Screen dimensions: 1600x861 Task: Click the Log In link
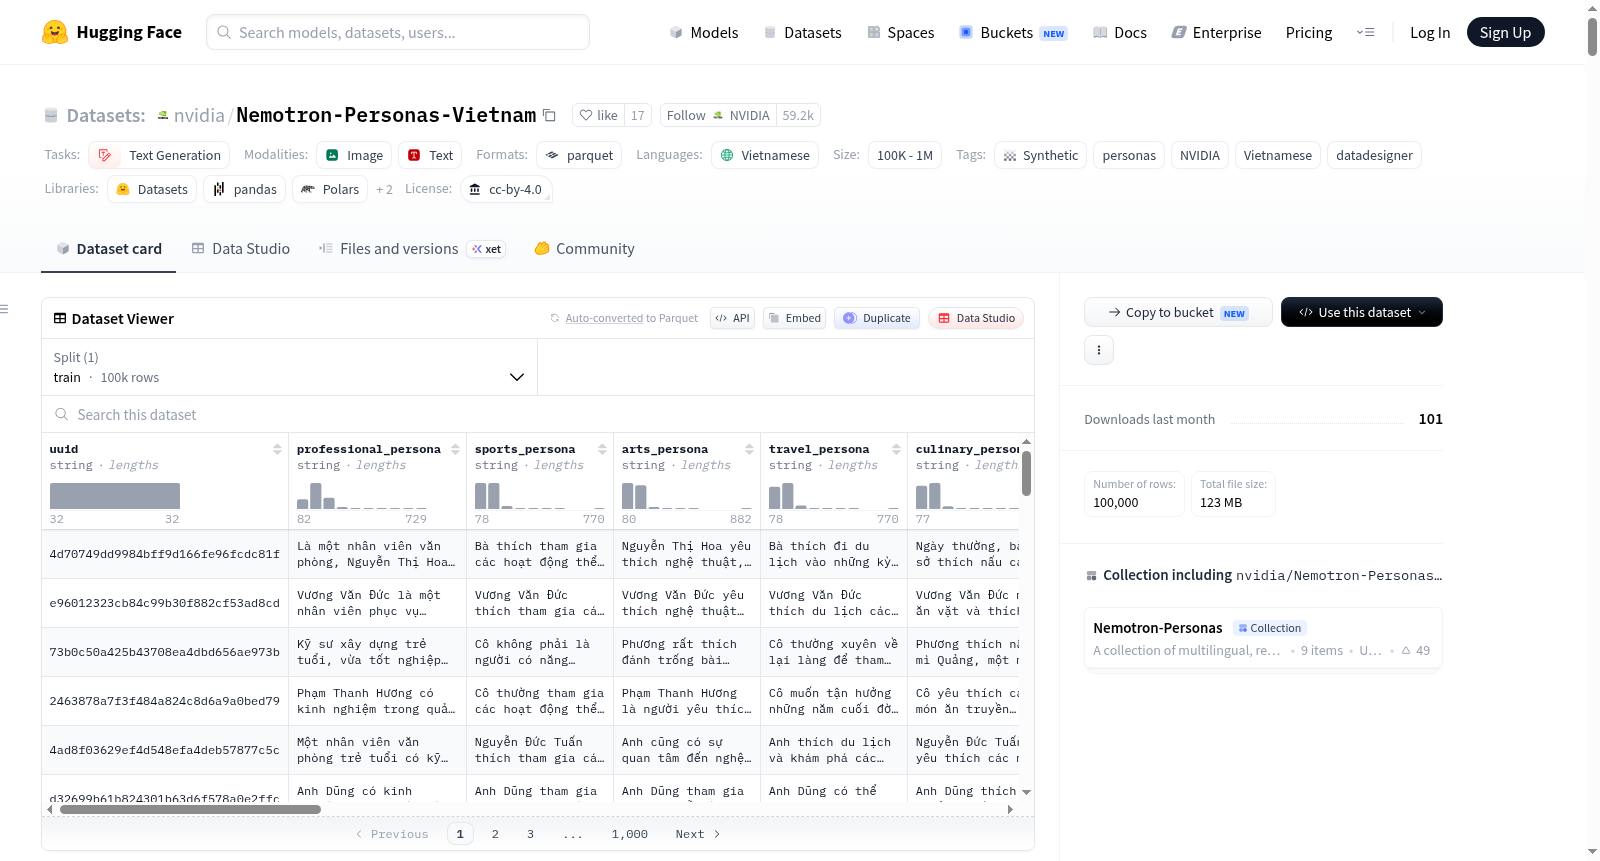(1430, 32)
